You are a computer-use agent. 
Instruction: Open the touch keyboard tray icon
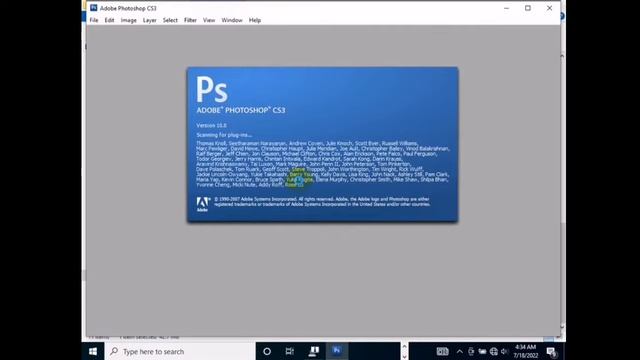point(442,351)
